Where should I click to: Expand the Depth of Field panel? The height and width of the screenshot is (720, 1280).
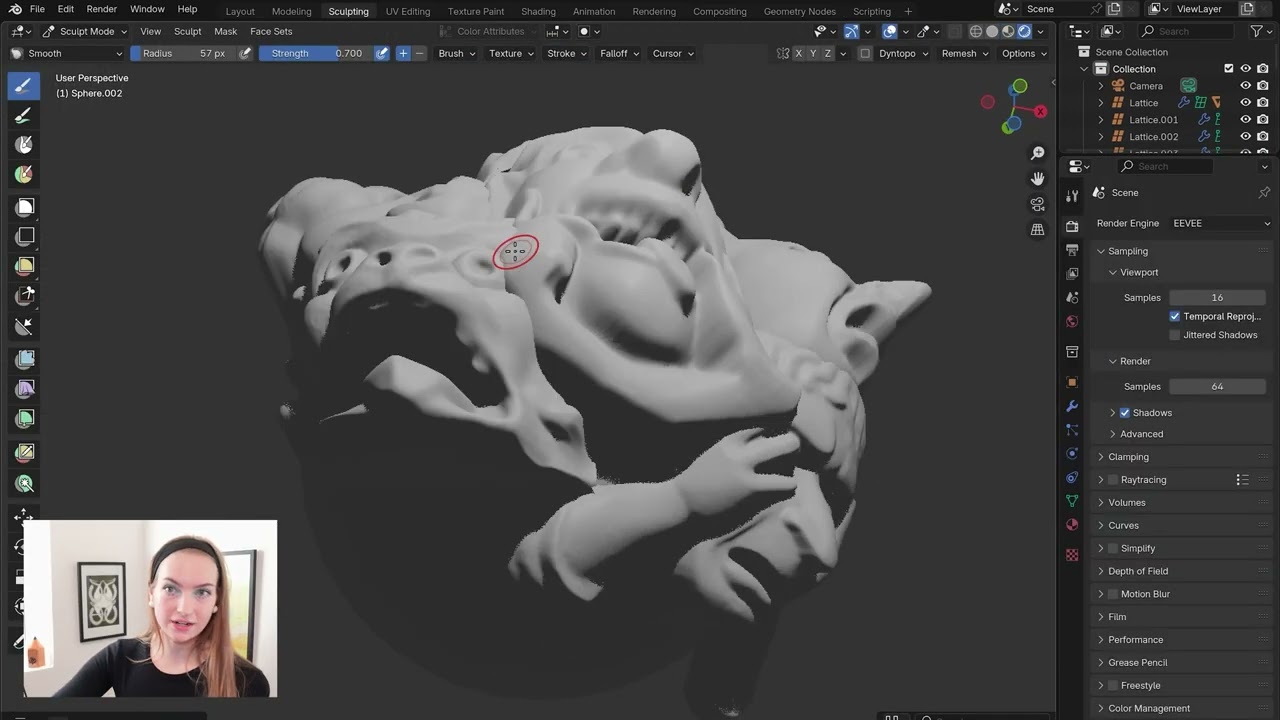point(1138,571)
